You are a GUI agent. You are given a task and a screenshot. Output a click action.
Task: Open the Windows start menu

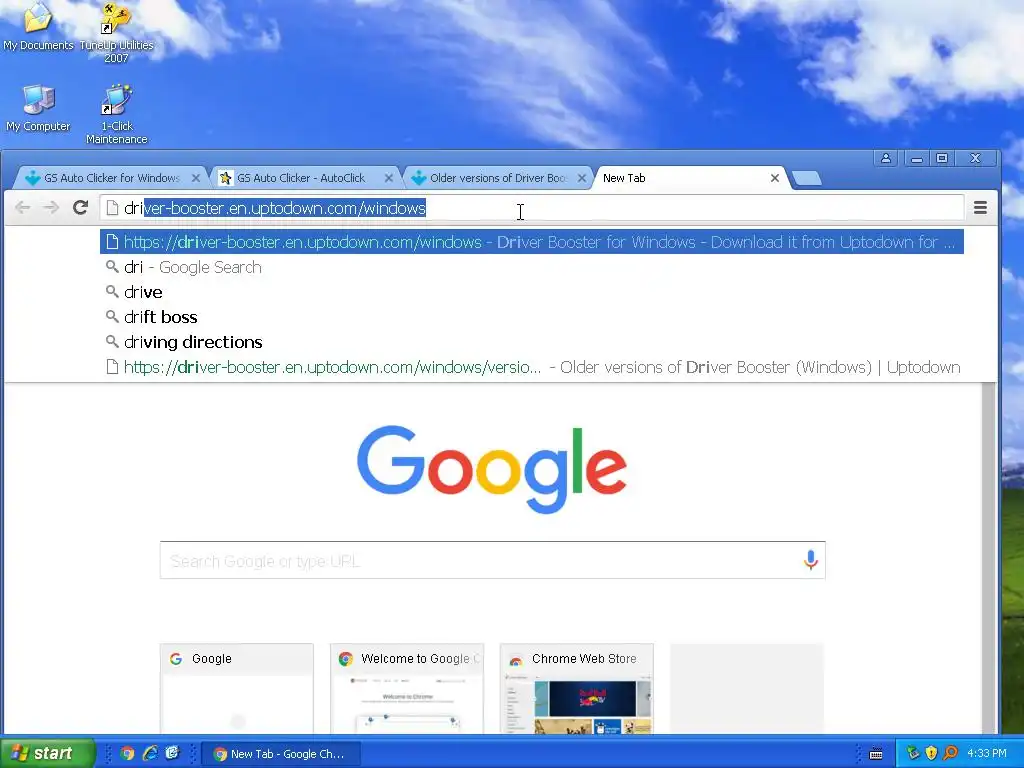pyautogui.click(x=47, y=753)
